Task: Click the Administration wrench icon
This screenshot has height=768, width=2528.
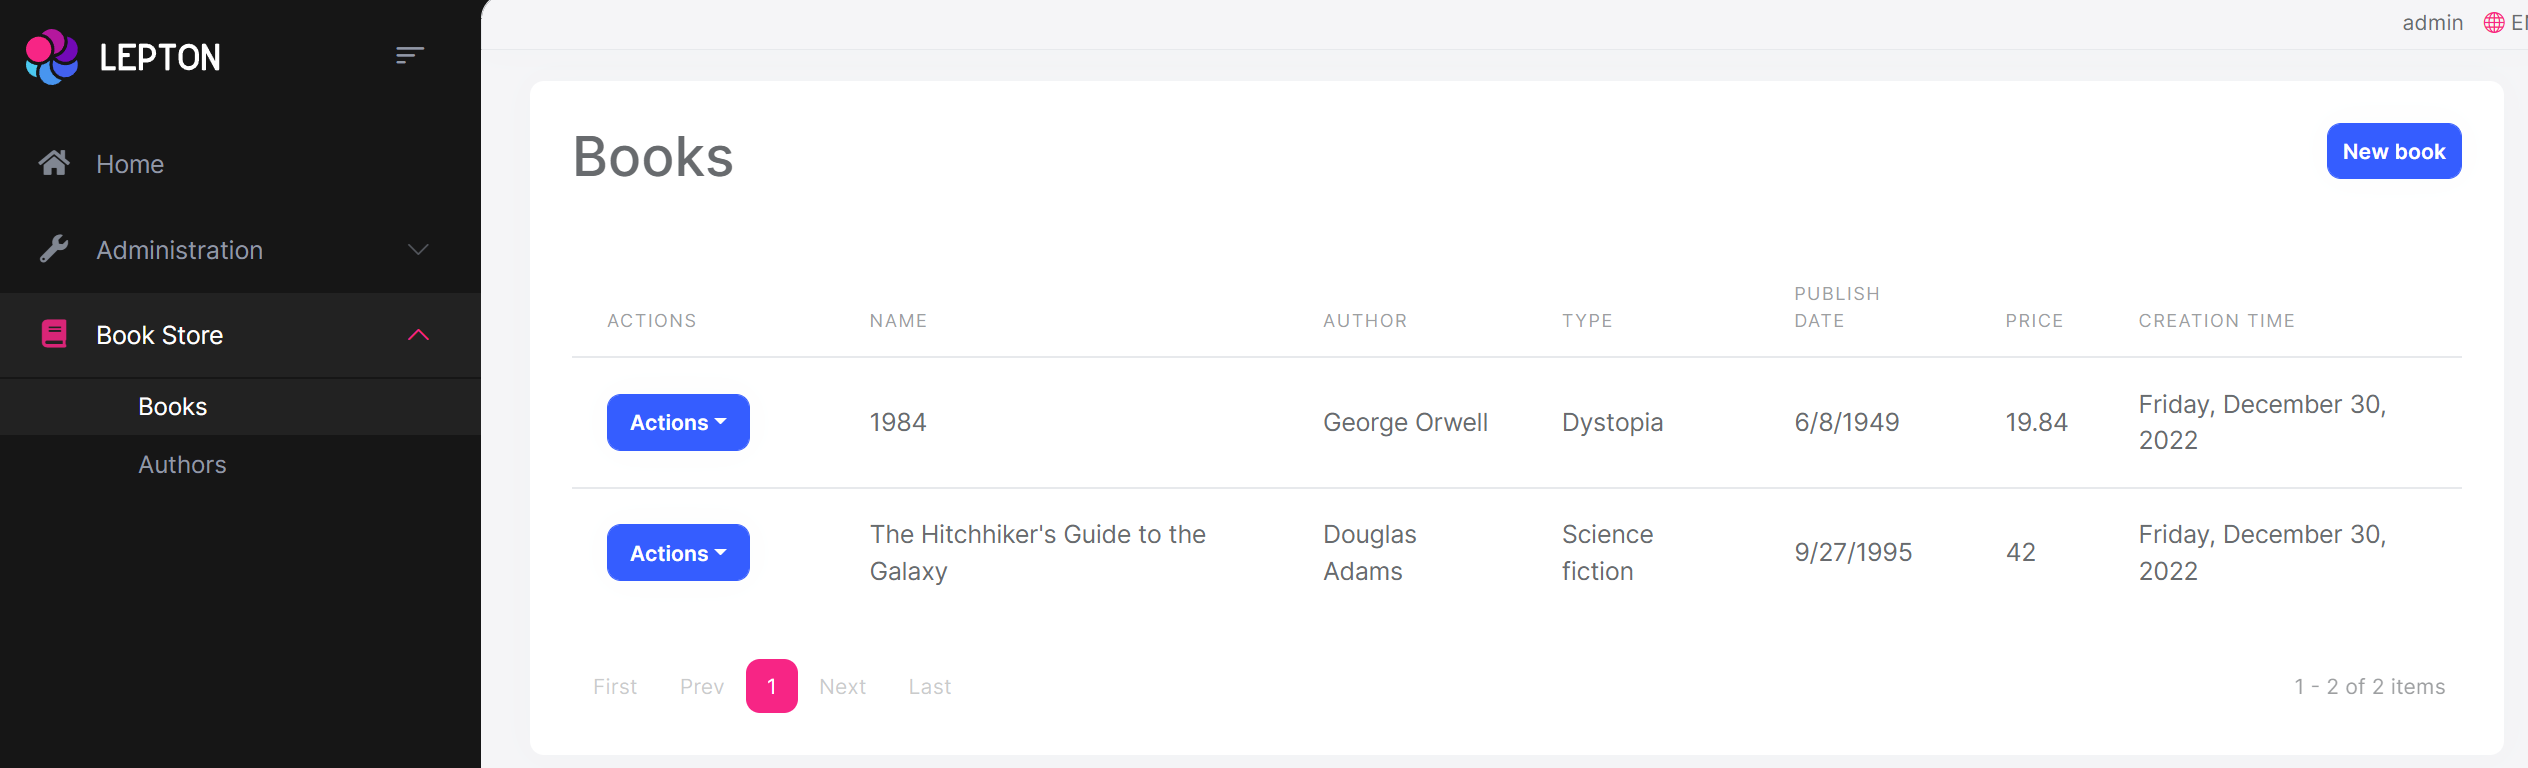Action: (54, 249)
